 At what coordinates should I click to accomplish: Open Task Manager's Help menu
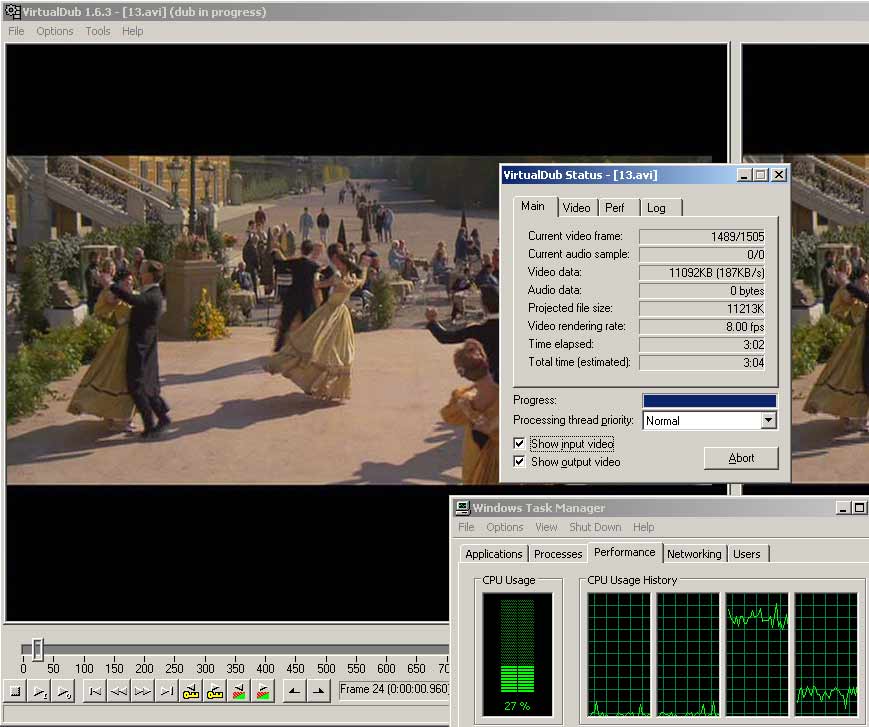click(x=643, y=527)
